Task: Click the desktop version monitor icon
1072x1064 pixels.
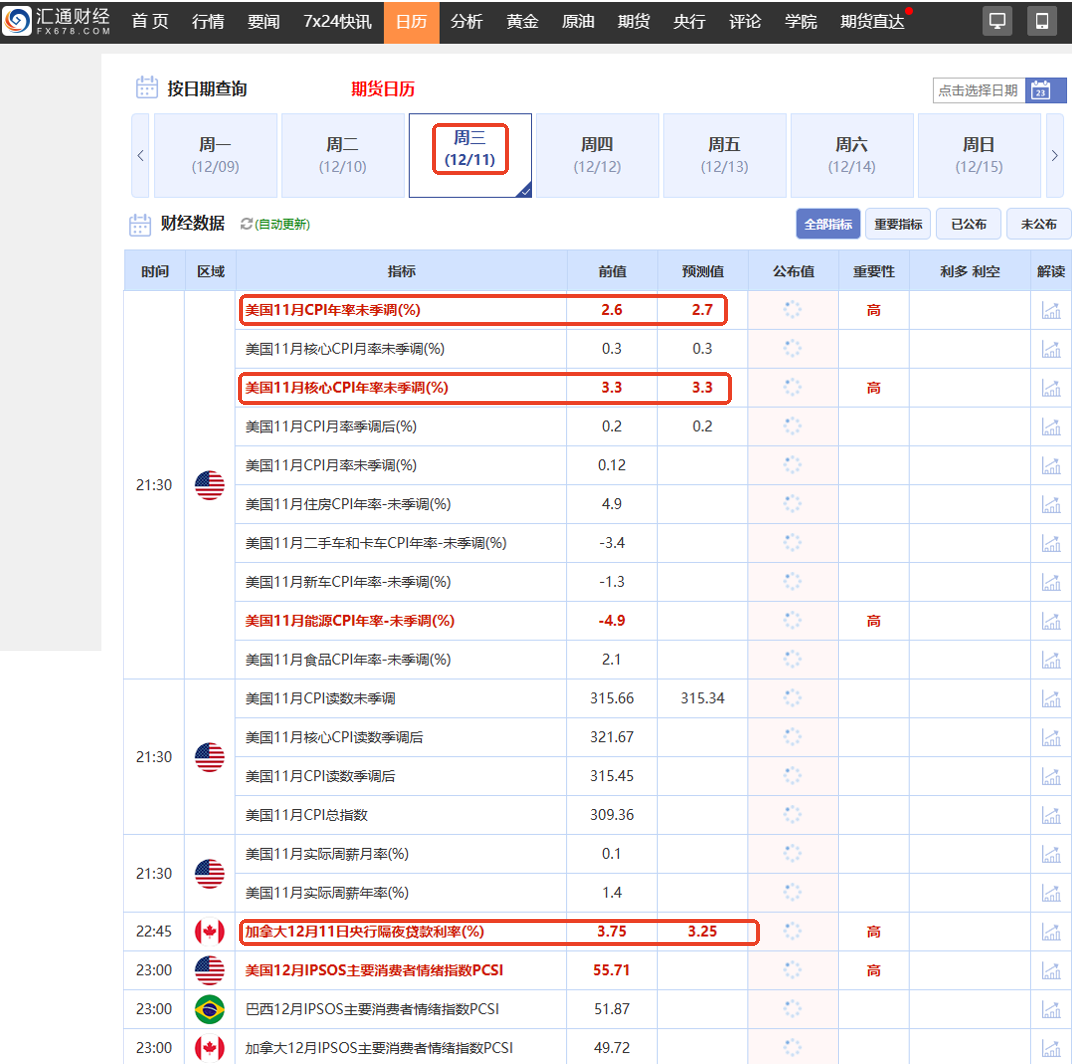Action: [997, 21]
